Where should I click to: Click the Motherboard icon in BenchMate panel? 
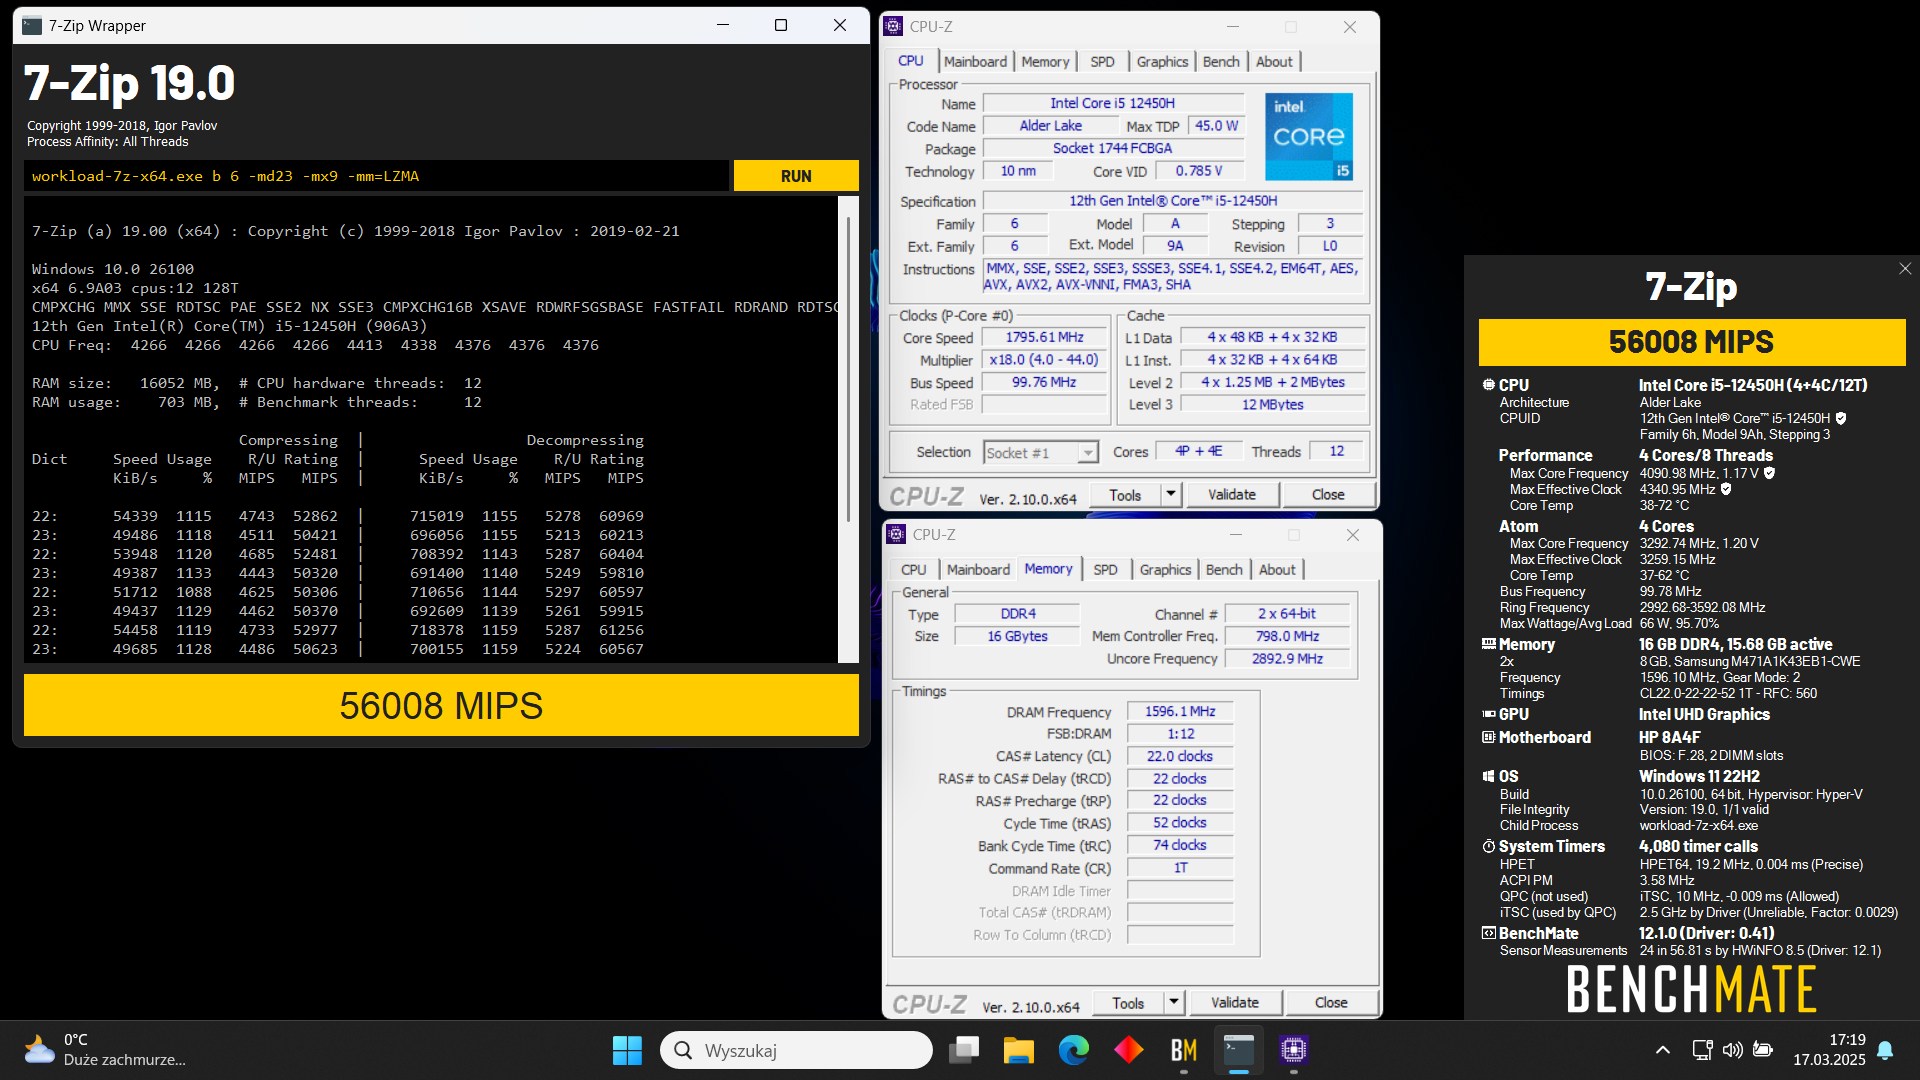(x=1488, y=738)
